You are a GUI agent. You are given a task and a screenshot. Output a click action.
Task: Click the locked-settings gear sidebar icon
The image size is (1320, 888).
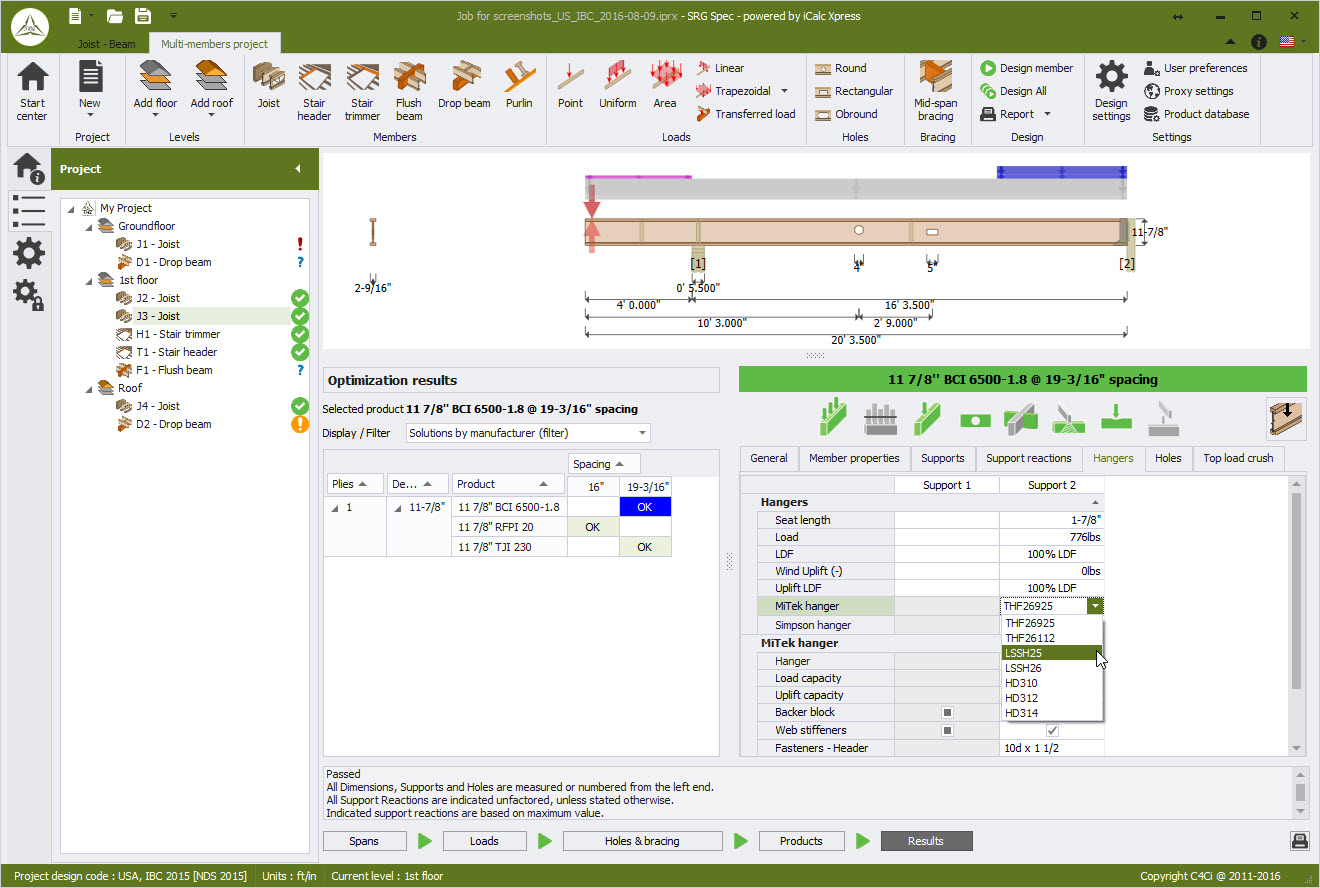click(x=28, y=296)
